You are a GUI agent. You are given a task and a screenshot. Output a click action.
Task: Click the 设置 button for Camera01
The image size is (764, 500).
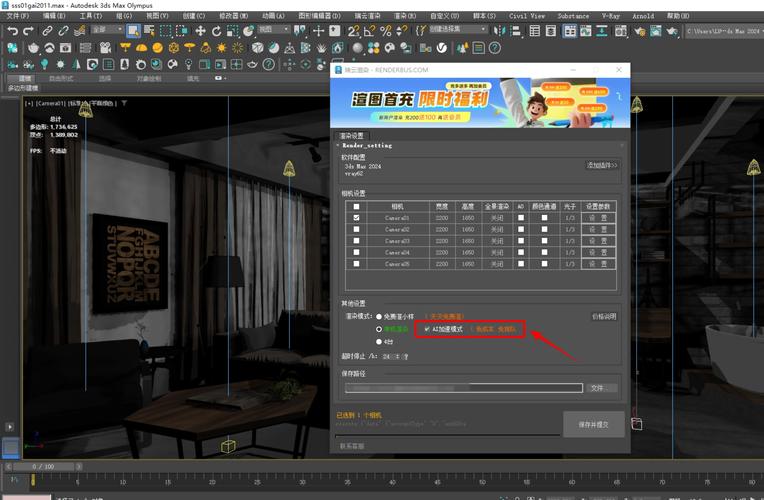[598, 218]
